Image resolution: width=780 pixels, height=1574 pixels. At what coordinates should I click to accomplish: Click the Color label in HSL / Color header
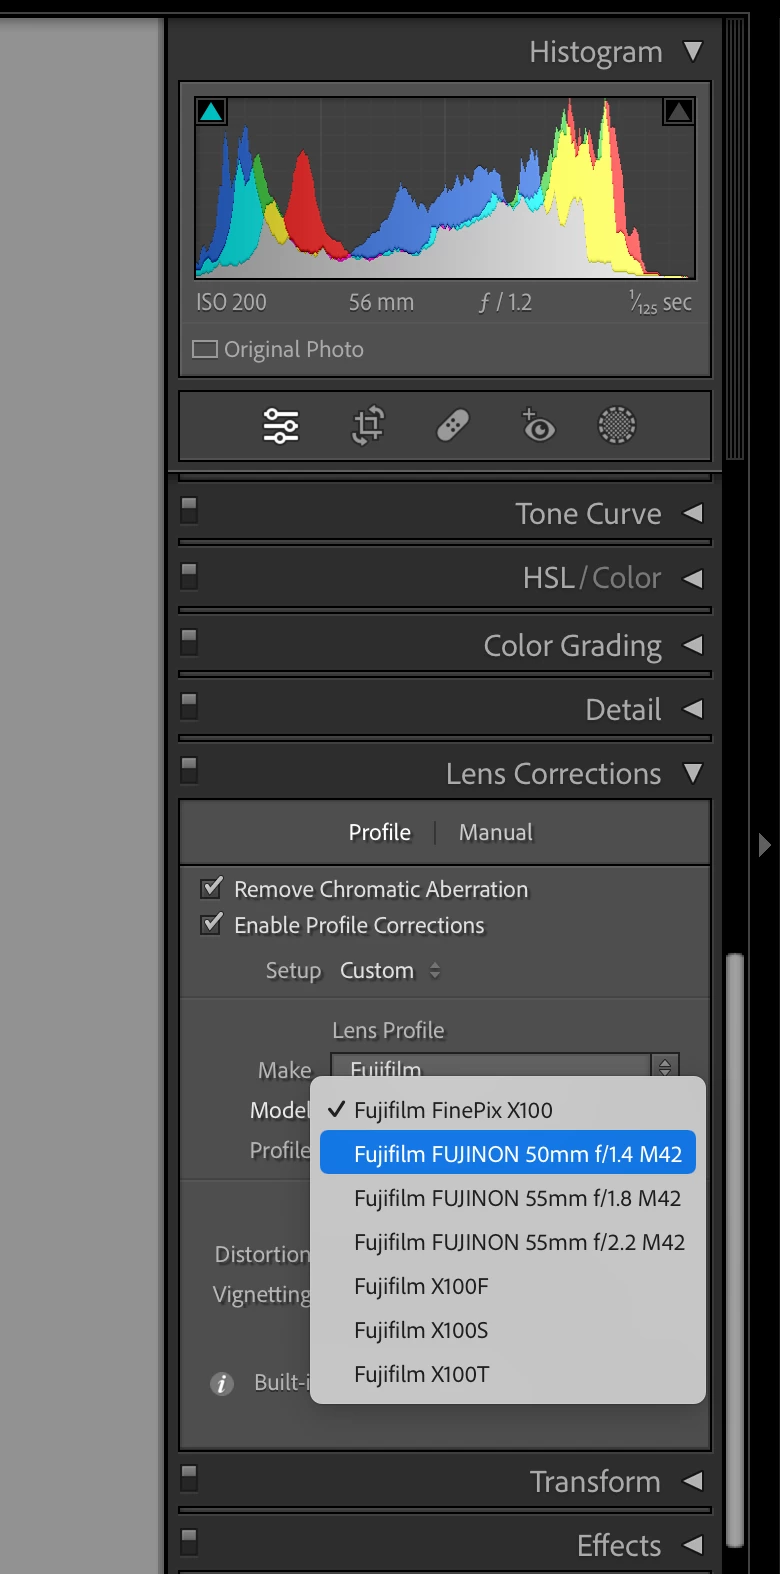(x=627, y=578)
